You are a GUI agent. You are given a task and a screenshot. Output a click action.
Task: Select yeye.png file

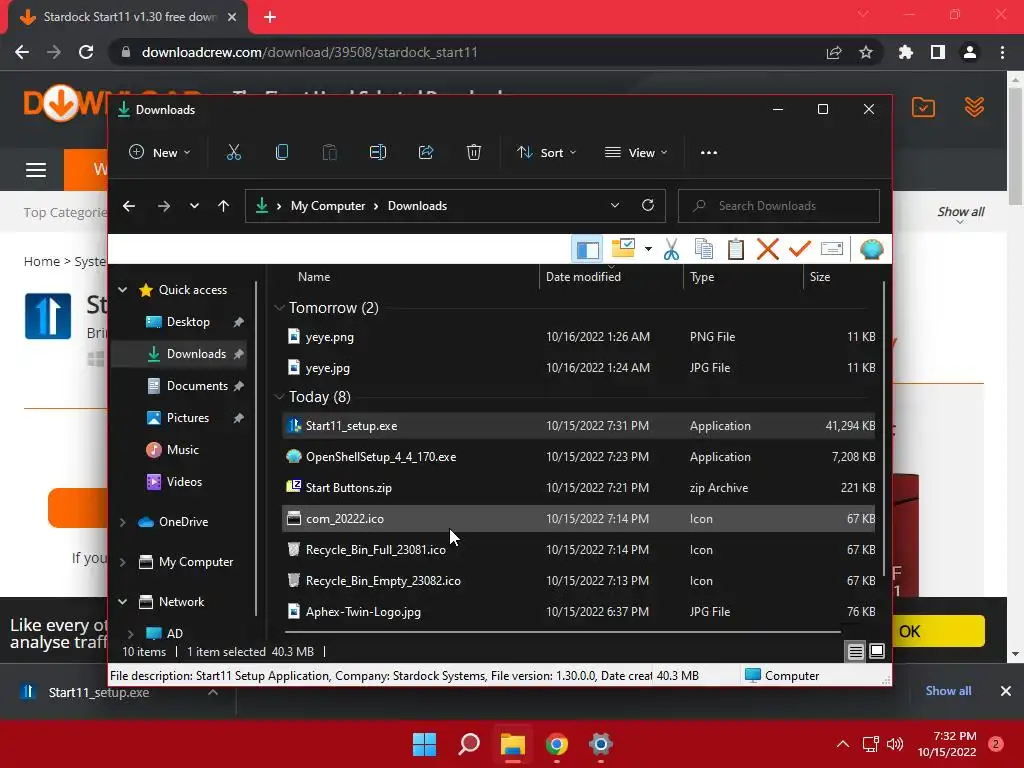tap(579, 337)
